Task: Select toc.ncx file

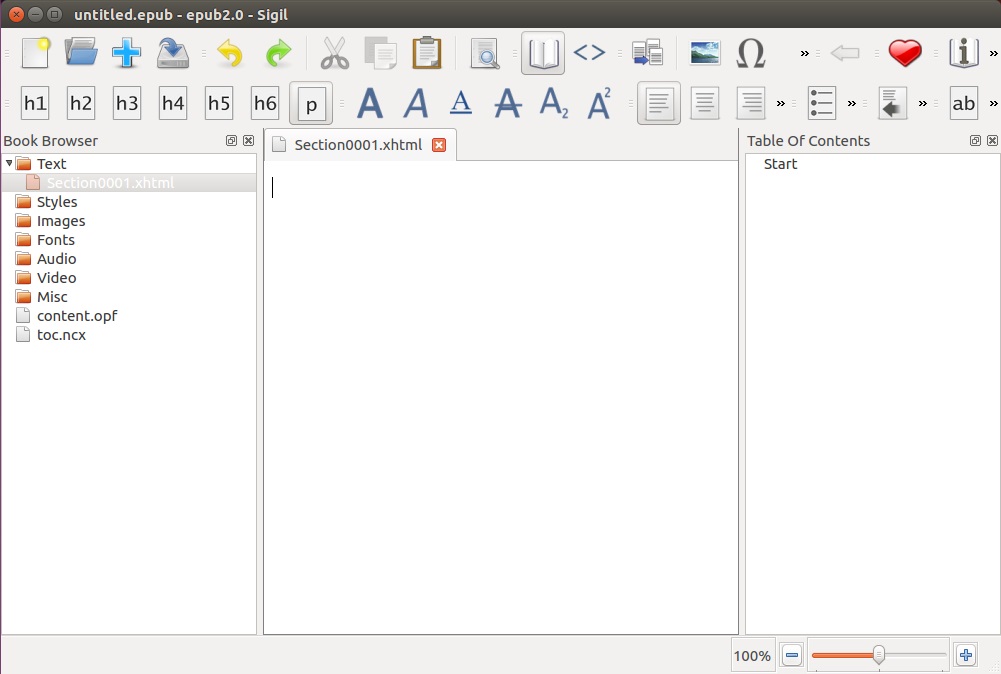Action: coord(61,335)
